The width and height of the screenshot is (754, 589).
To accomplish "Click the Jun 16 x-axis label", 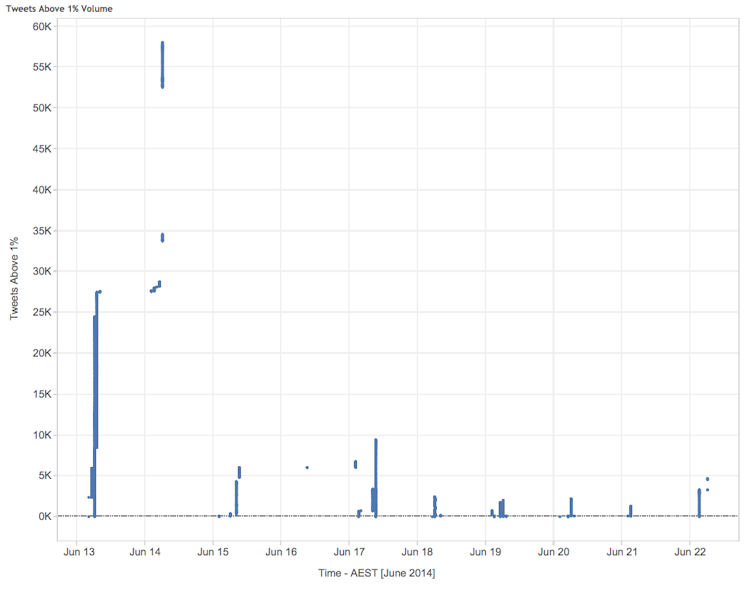I will pos(281,552).
